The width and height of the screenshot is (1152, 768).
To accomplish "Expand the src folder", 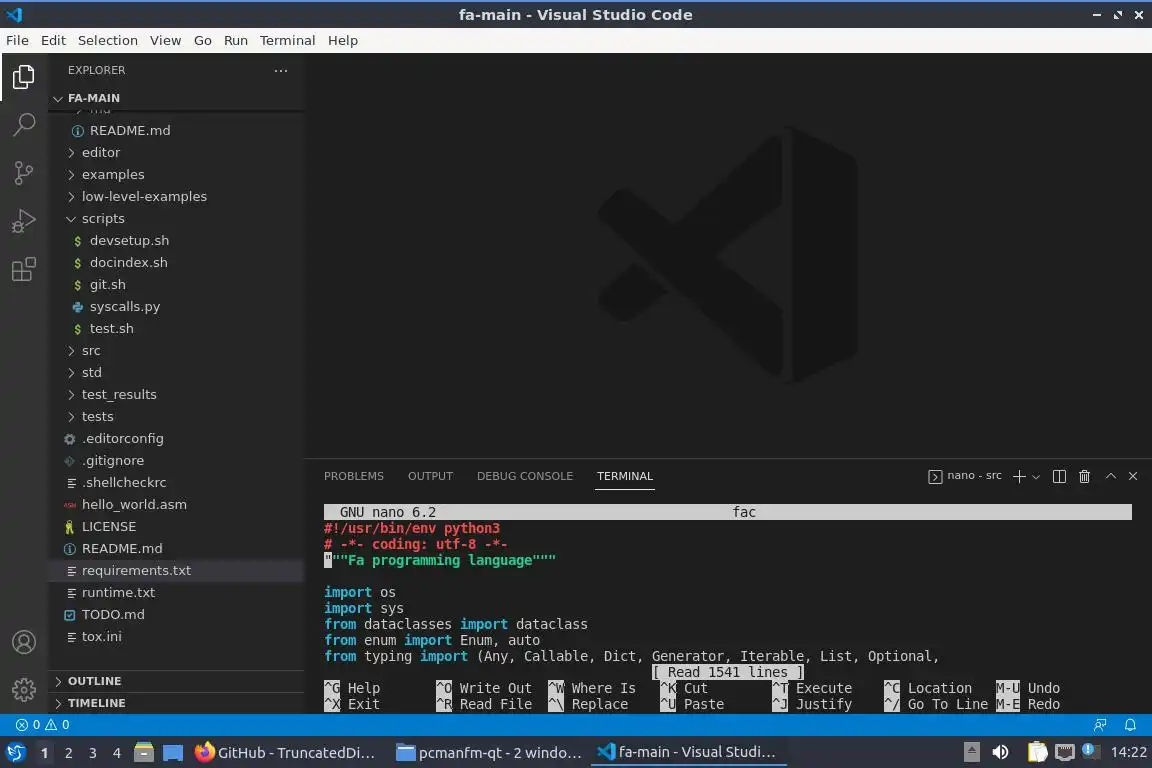I will coord(176,351).
